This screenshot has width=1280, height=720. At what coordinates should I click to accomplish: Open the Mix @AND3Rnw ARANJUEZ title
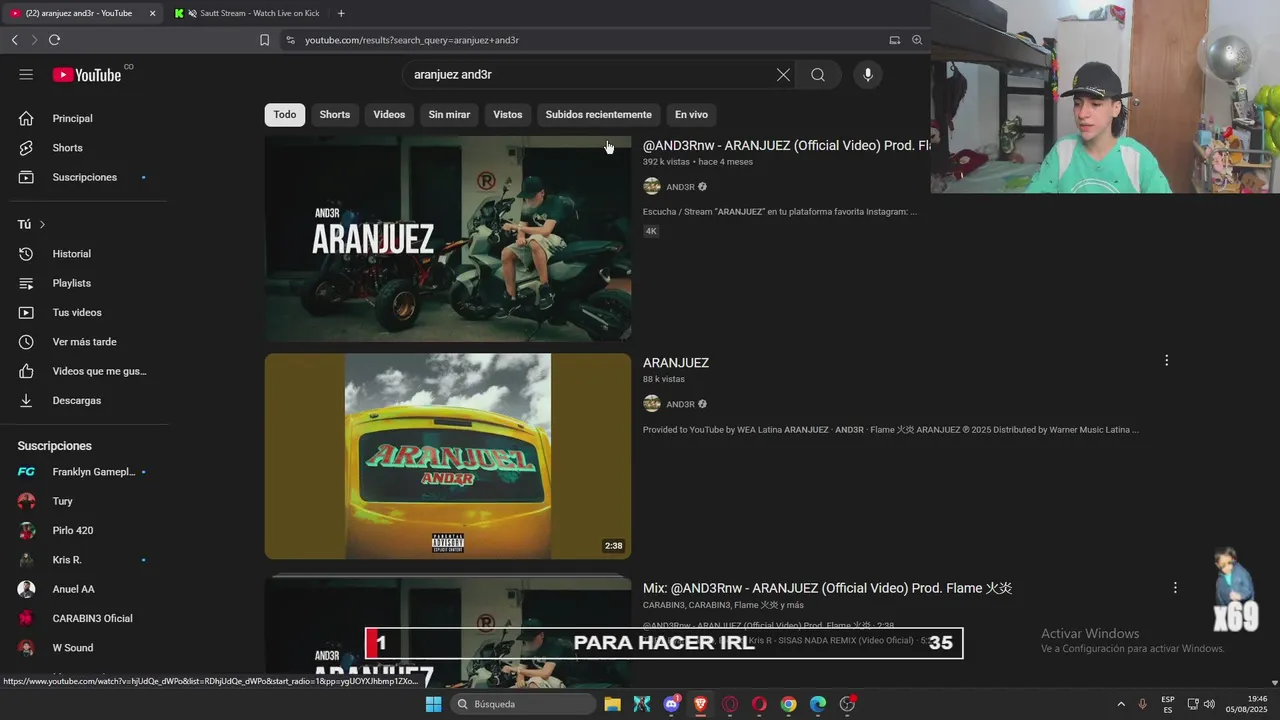coord(827,588)
